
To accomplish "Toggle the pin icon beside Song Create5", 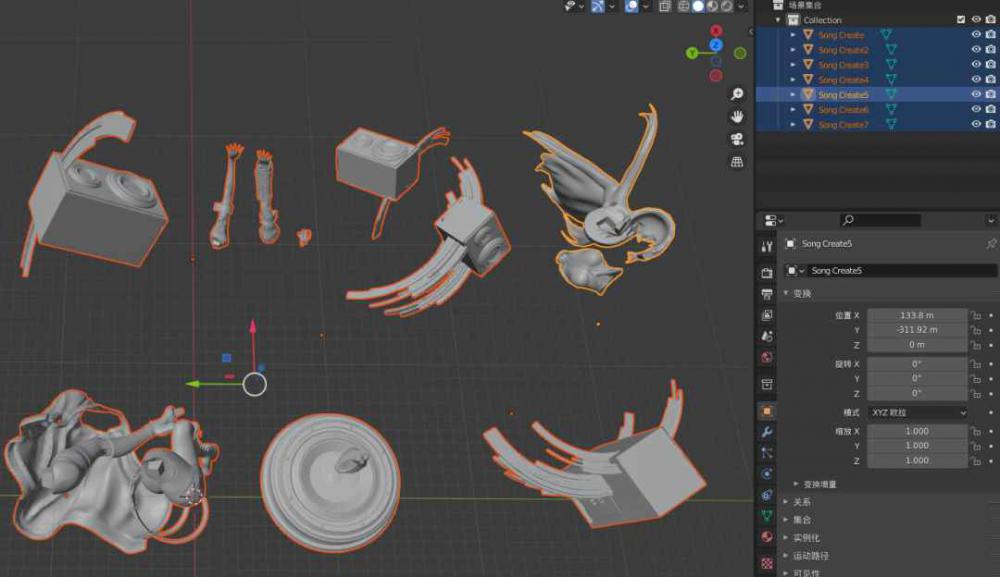I will click(x=990, y=244).
